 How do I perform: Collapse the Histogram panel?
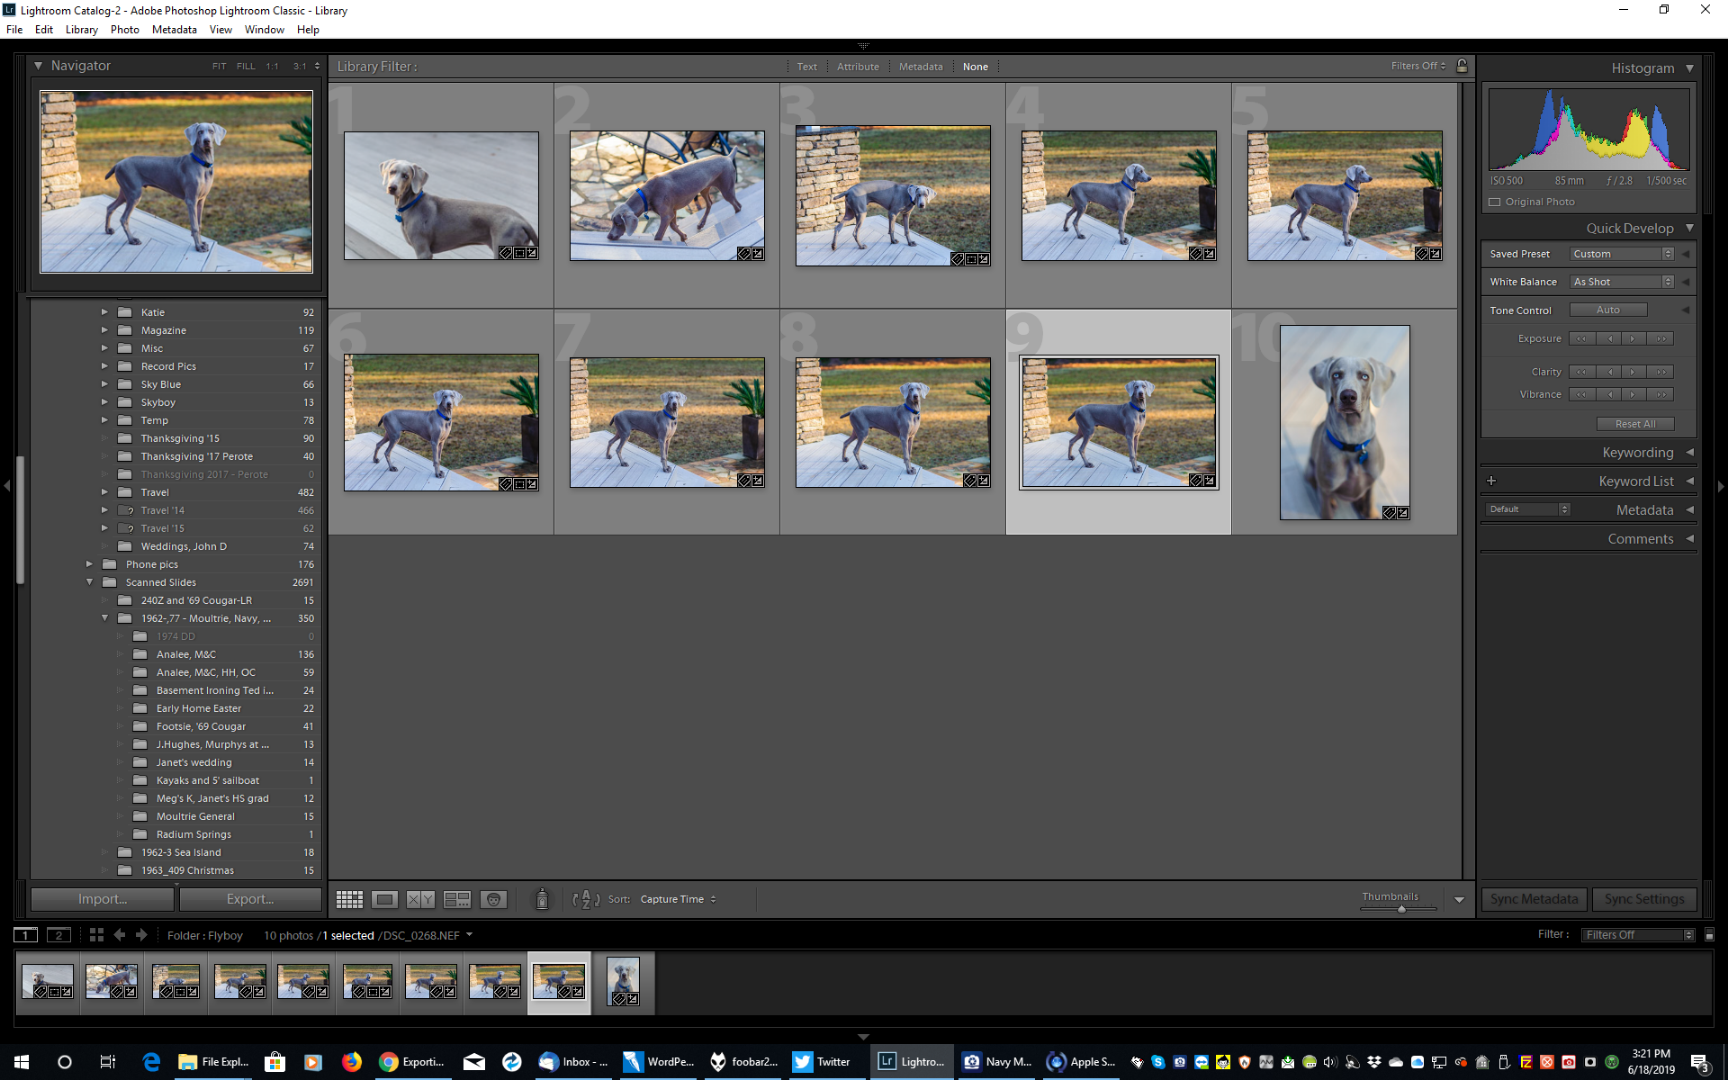pyautogui.click(x=1690, y=68)
